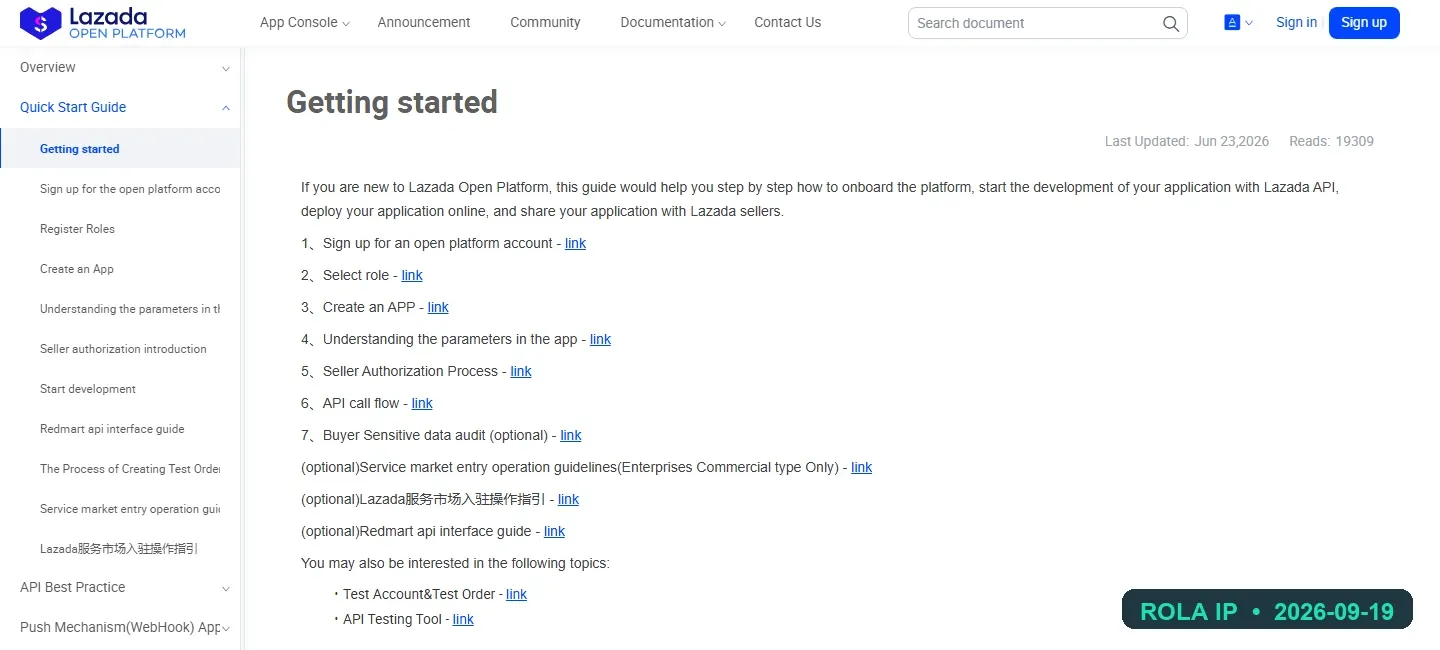
Task: Expand the Push Mechanism(WebHook) section
Action: coord(226,628)
